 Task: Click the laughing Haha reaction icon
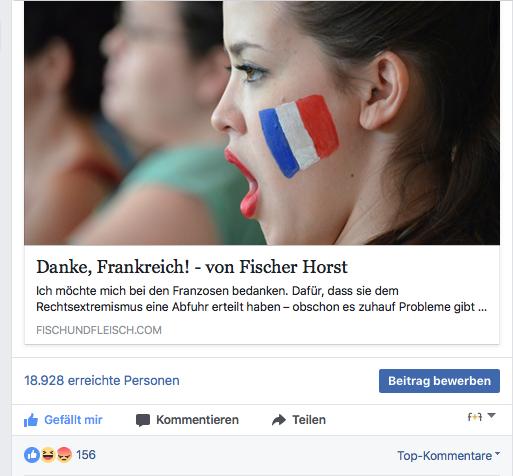48,455
